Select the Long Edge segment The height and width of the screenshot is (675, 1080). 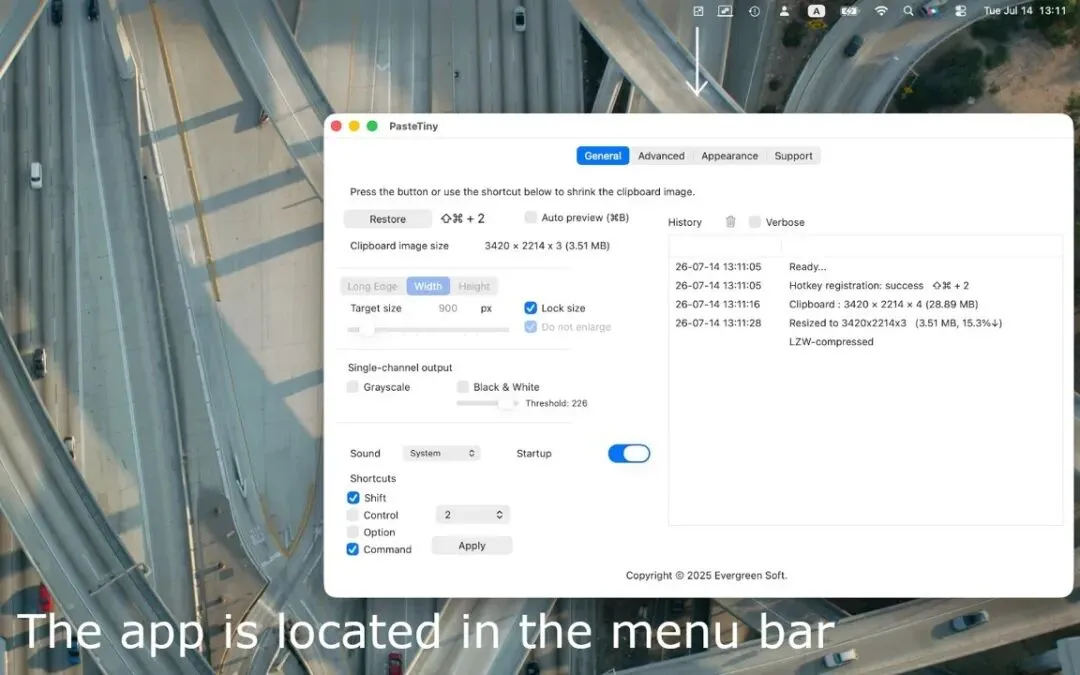click(x=373, y=286)
